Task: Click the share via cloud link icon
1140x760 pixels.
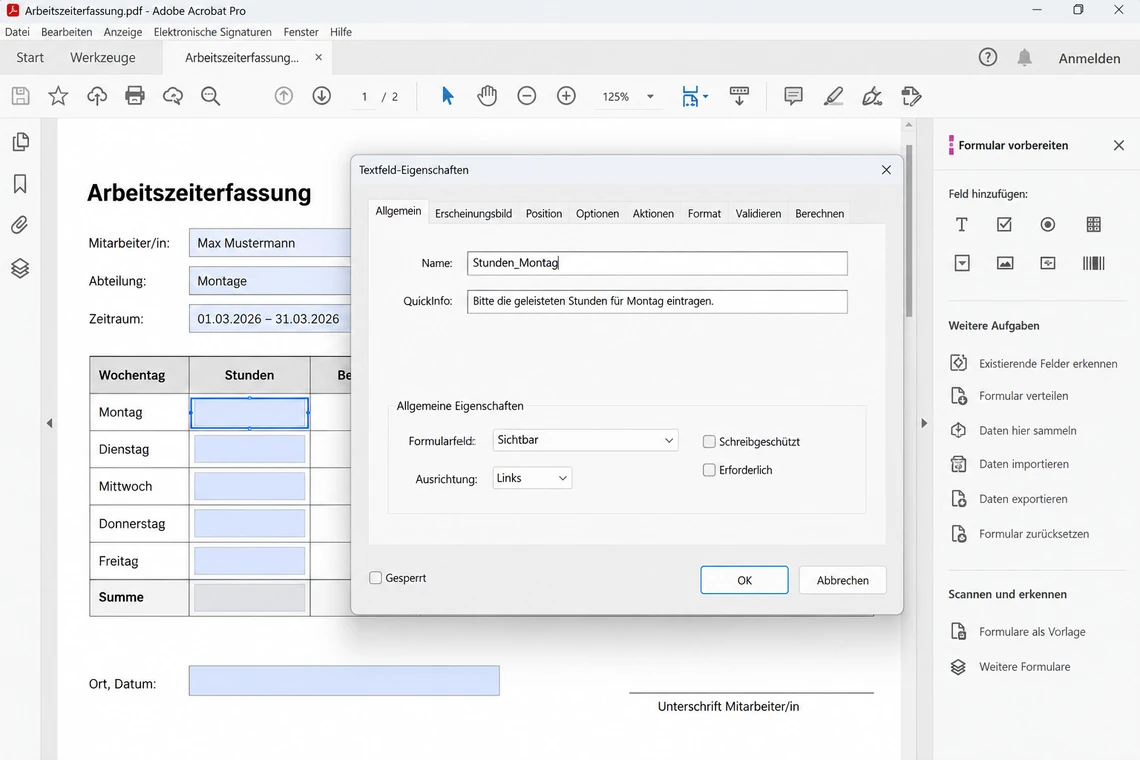Action: 173,96
